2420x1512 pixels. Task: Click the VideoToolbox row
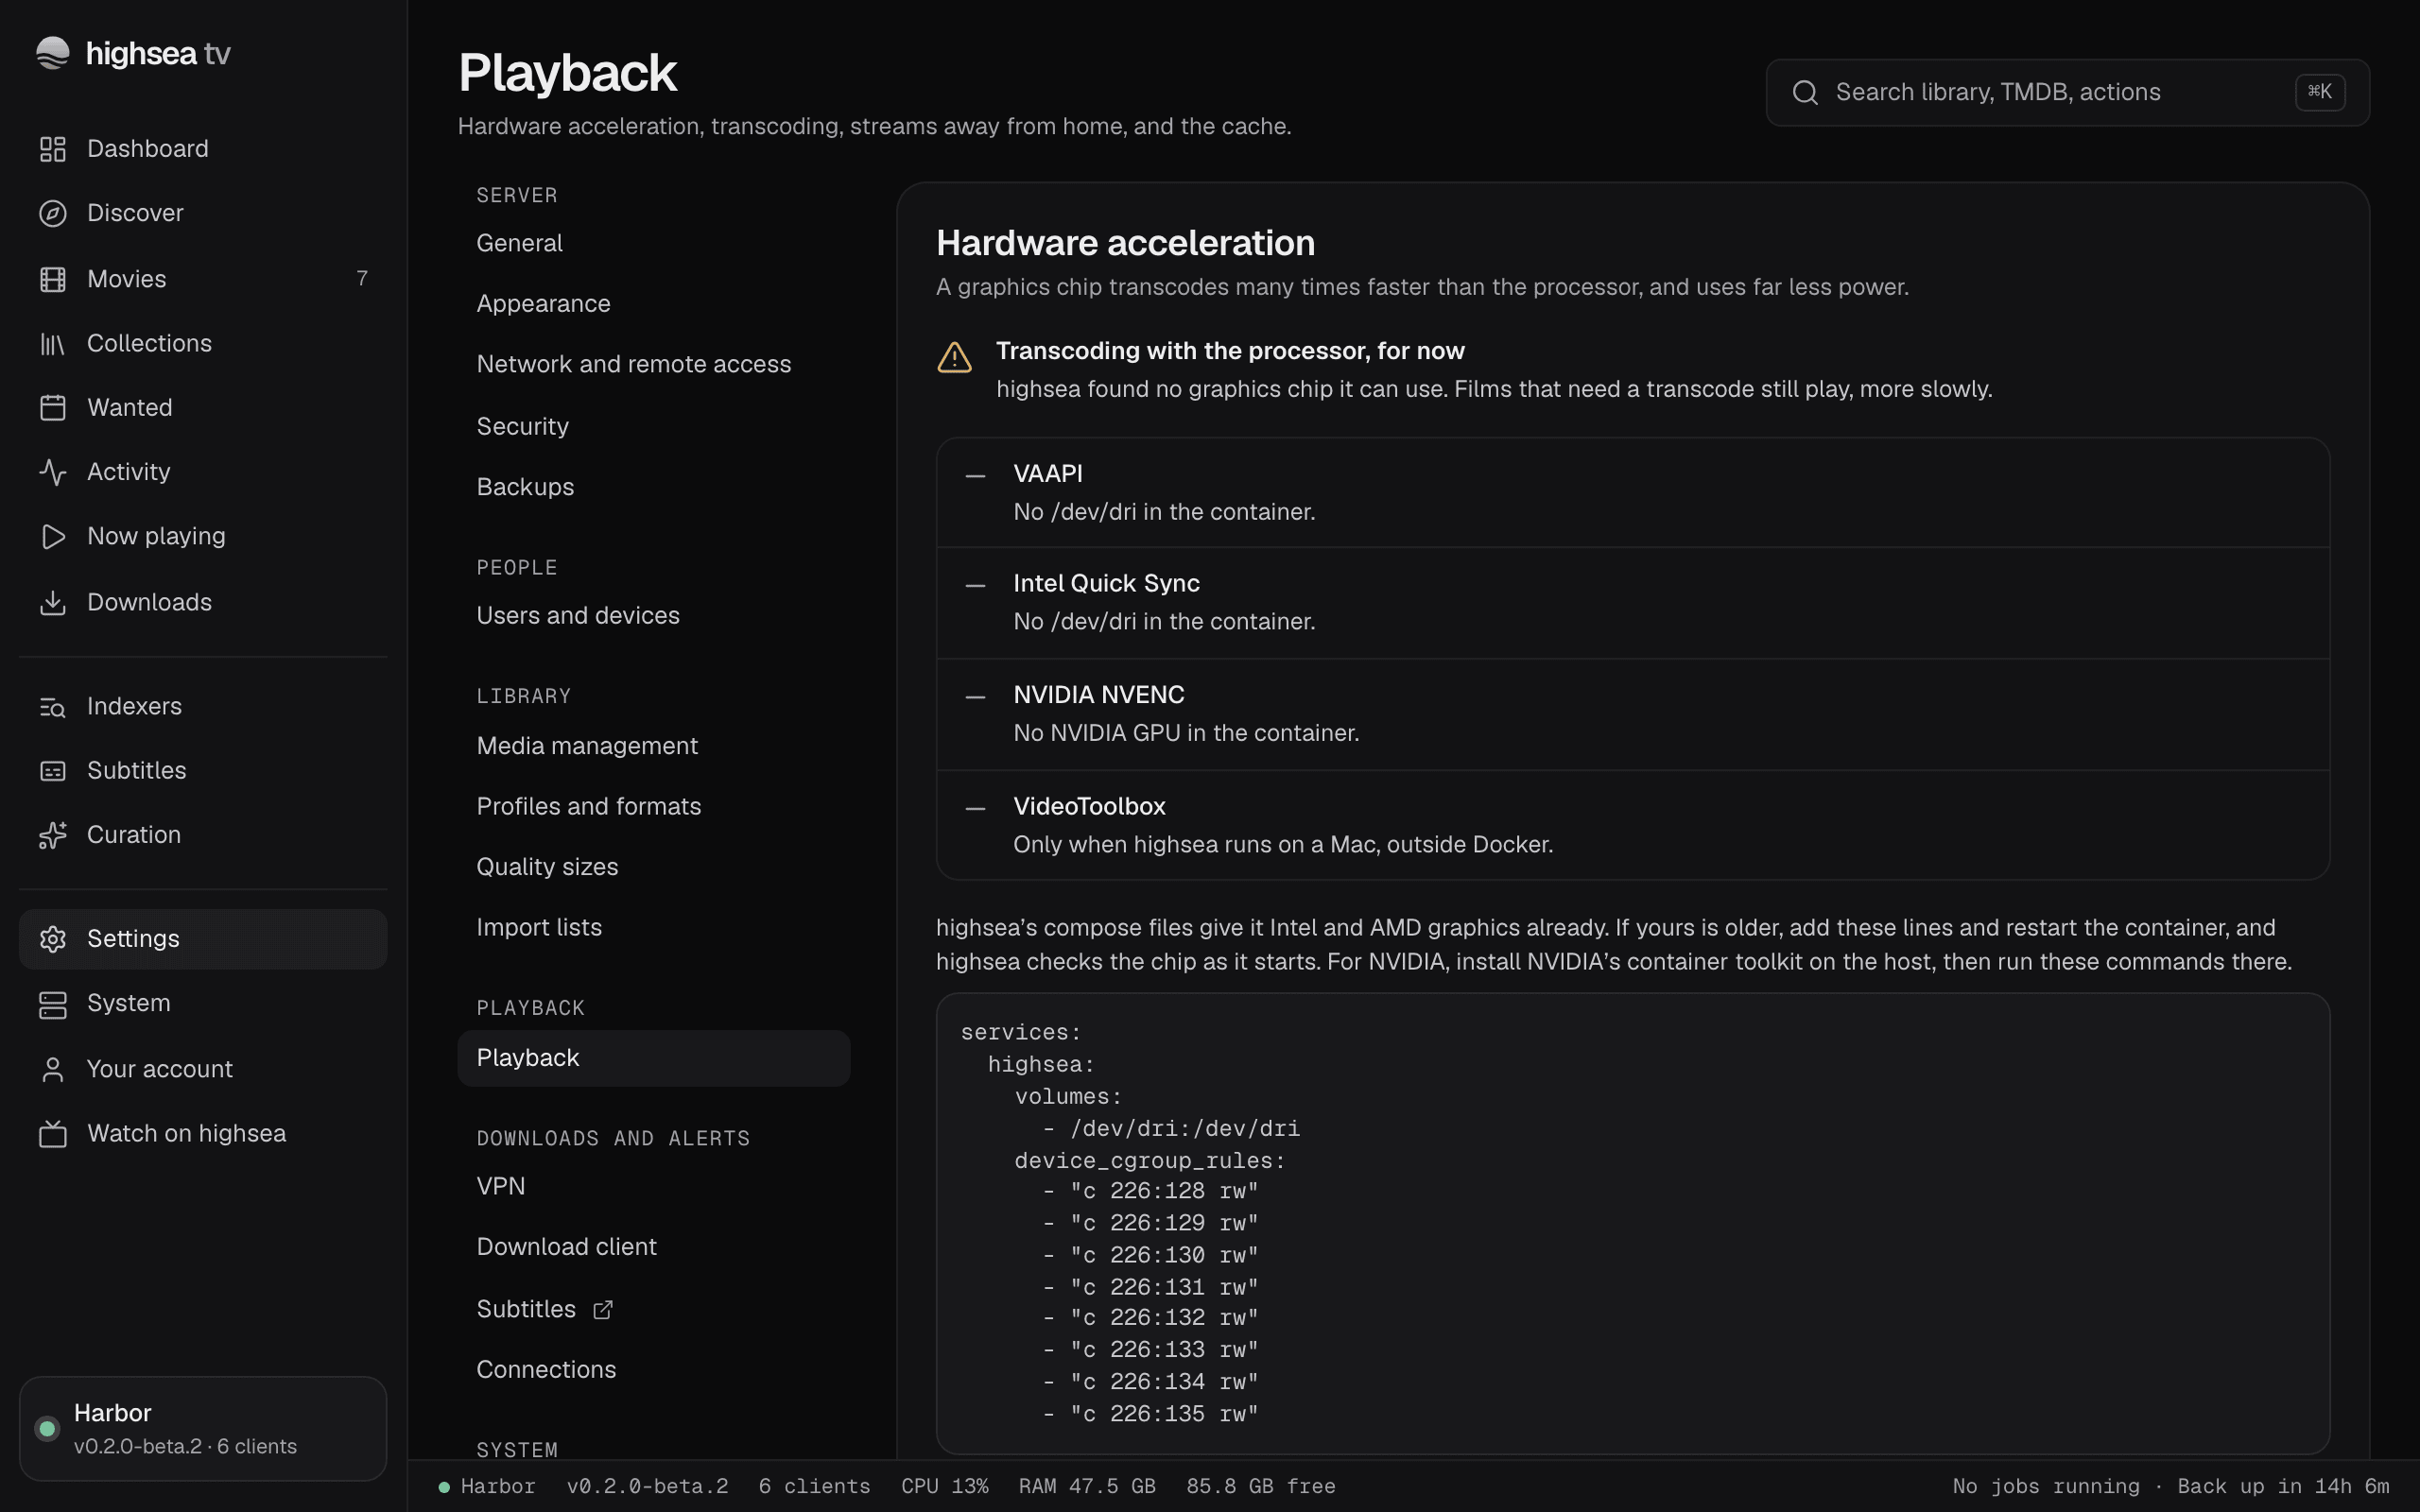click(x=1633, y=826)
